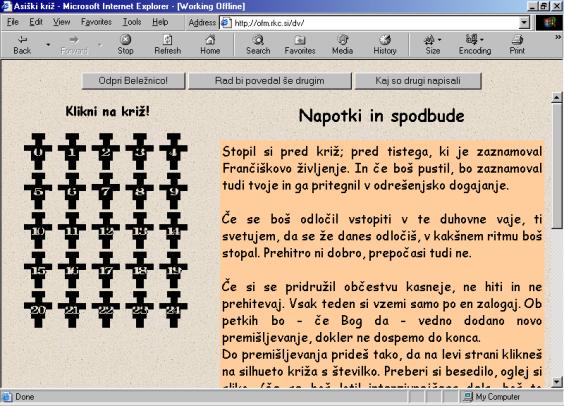Click the cross numbered 24
This screenshot has height=406, width=564.
pos(173,310)
